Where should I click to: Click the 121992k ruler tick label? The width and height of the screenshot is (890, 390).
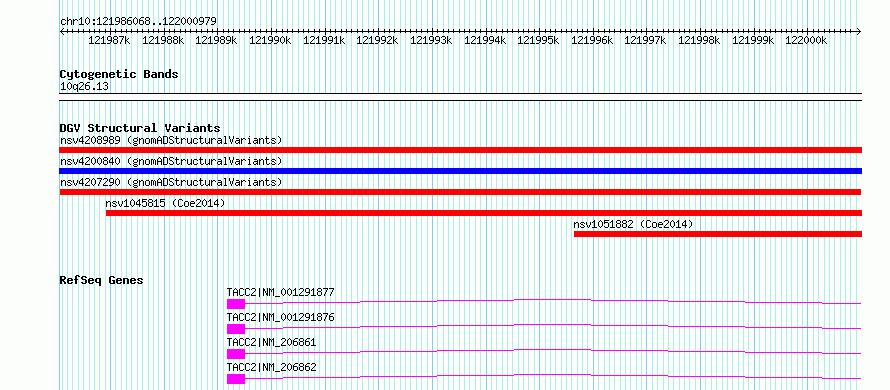377,40
